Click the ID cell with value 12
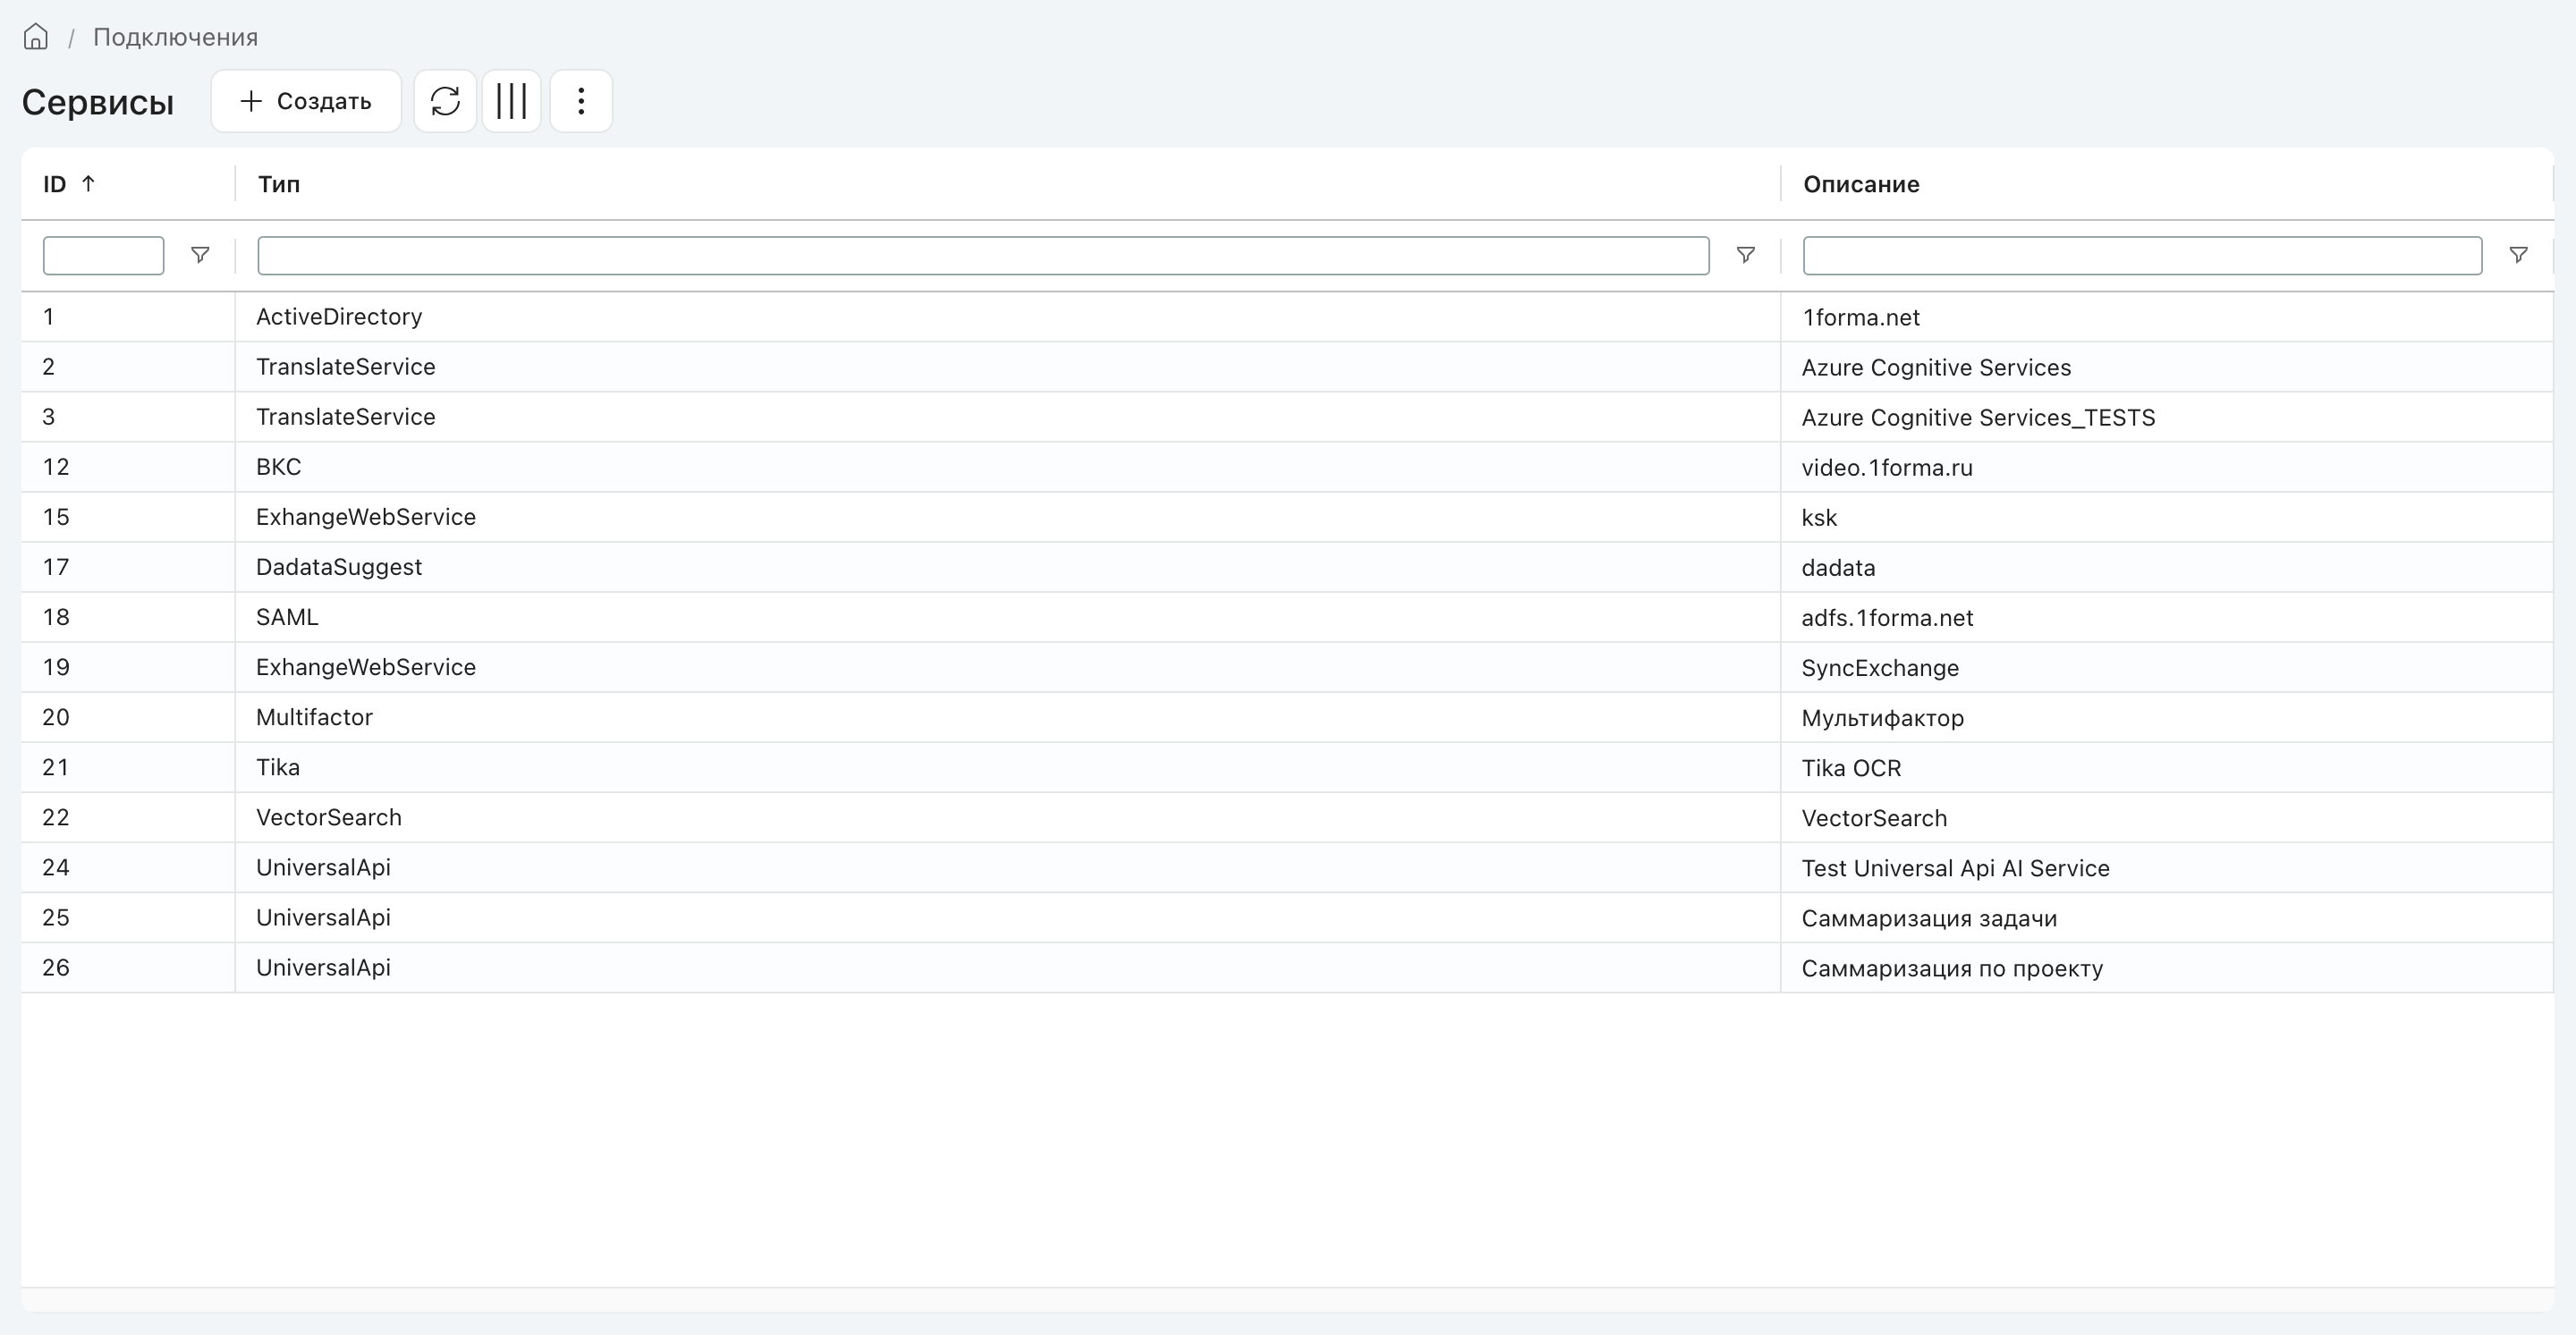Viewport: 2576px width, 1335px height. click(x=128, y=467)
